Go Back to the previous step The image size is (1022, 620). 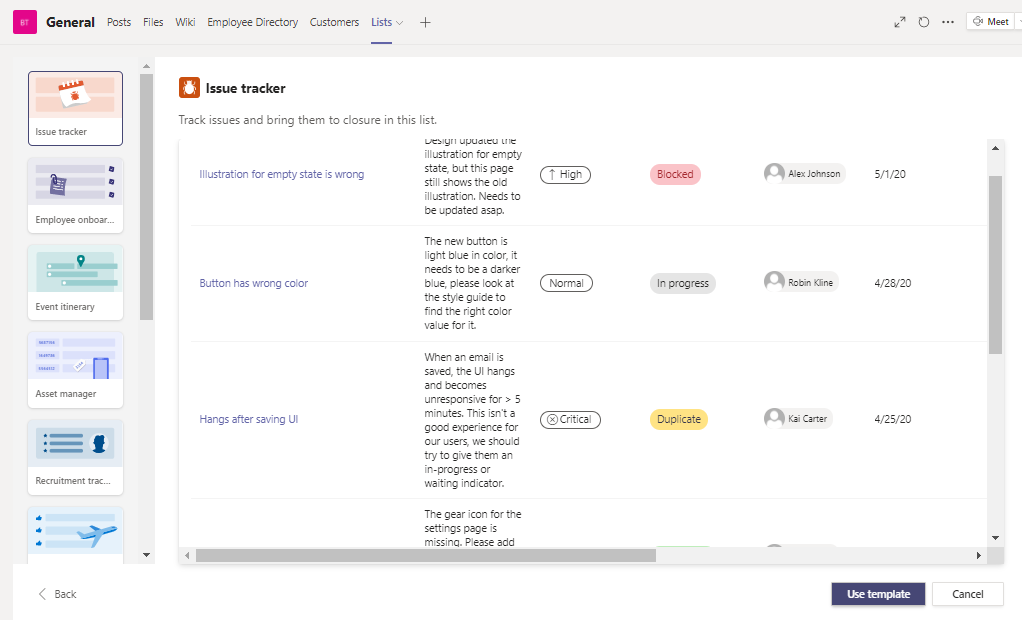click(x=57, y=594)
